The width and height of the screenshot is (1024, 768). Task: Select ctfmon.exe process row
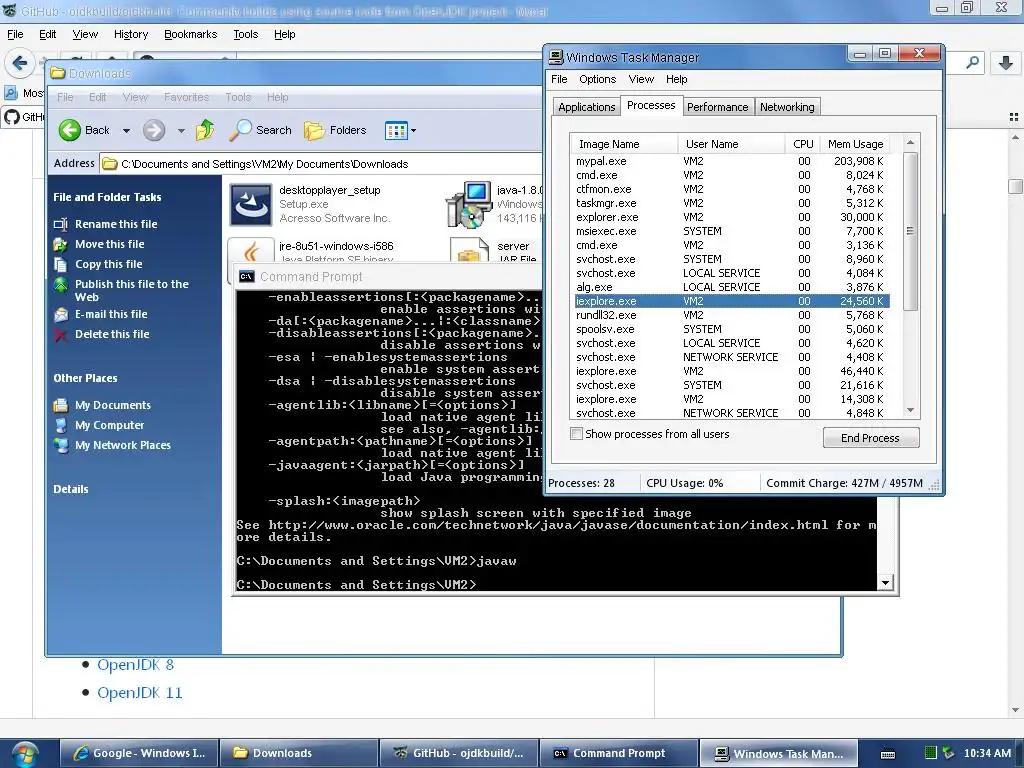(x=730, y=189)
